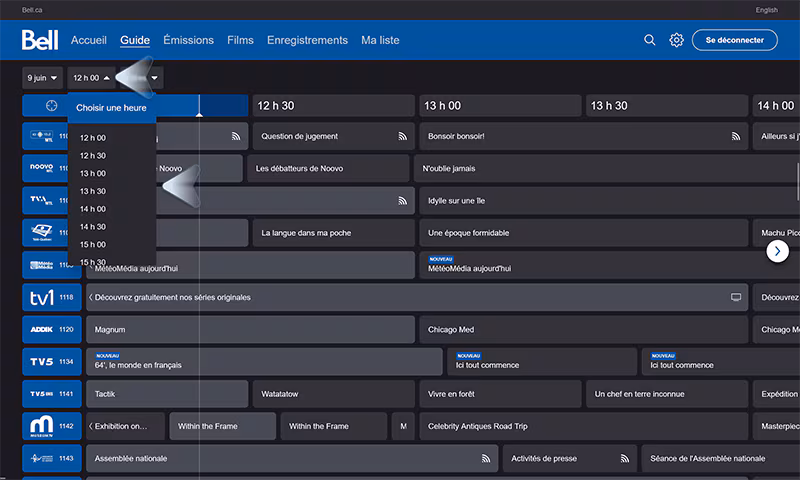Screen dimensions: 800x480
Task: Open Idylle sur une île program
Action: point(610,200)
